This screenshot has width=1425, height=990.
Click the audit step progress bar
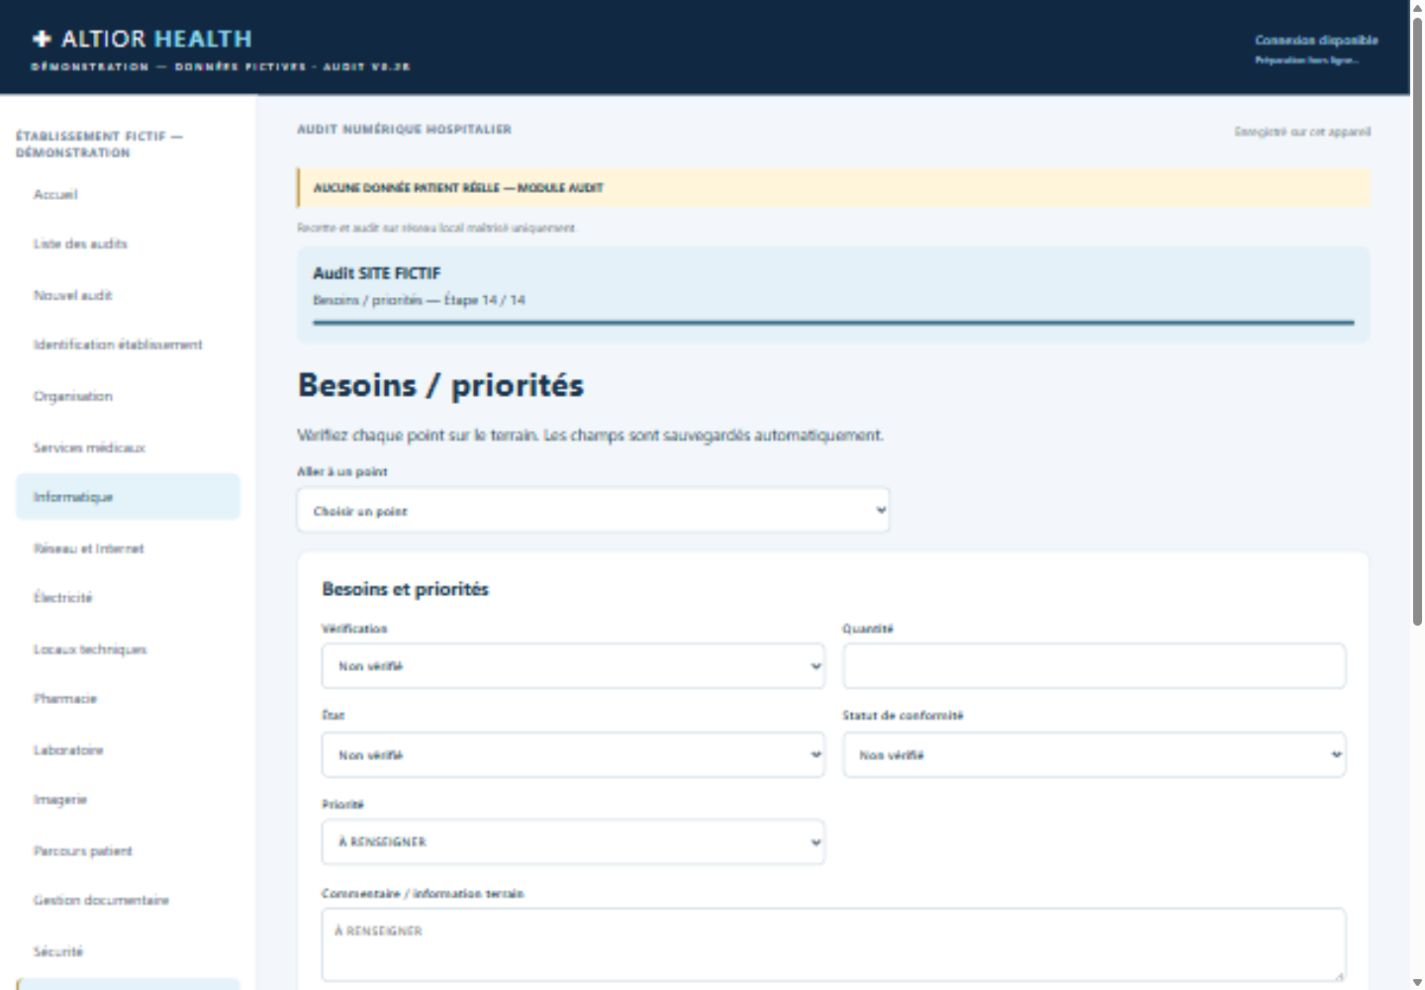click(833, 323)
